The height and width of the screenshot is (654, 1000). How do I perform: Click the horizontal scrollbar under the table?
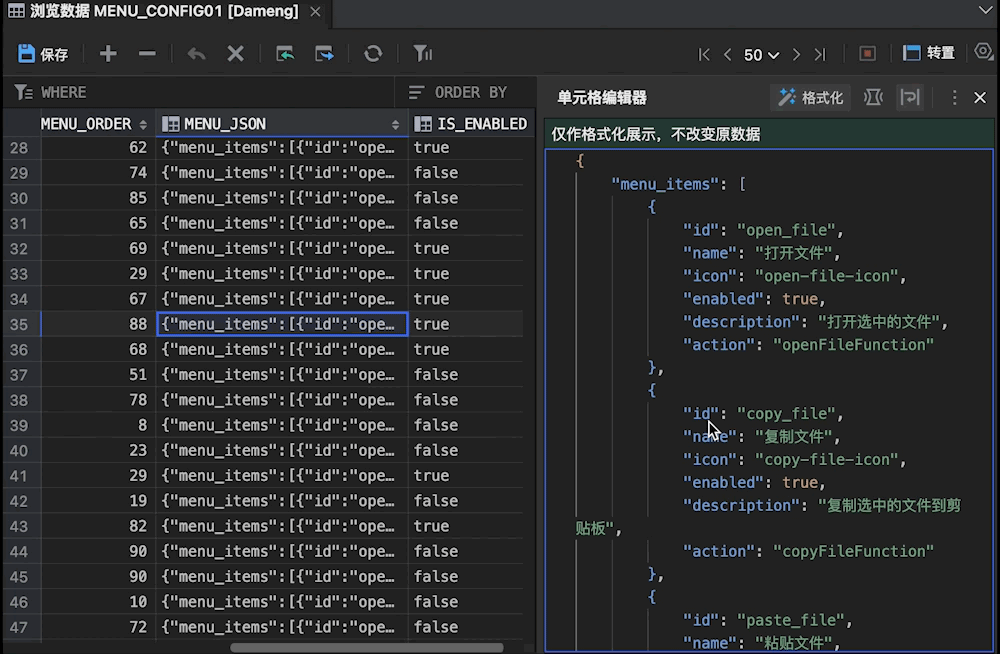(x=367, y=648)
